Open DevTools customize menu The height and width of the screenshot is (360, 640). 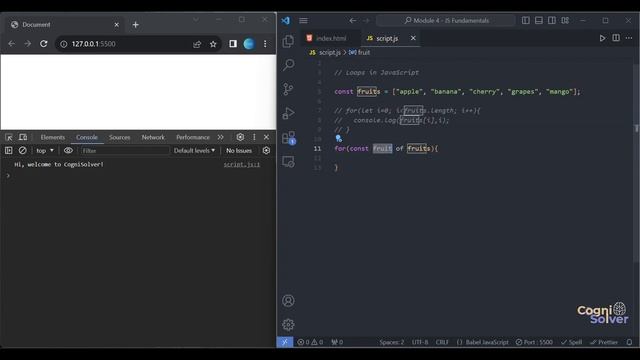[x=254, y=137]
